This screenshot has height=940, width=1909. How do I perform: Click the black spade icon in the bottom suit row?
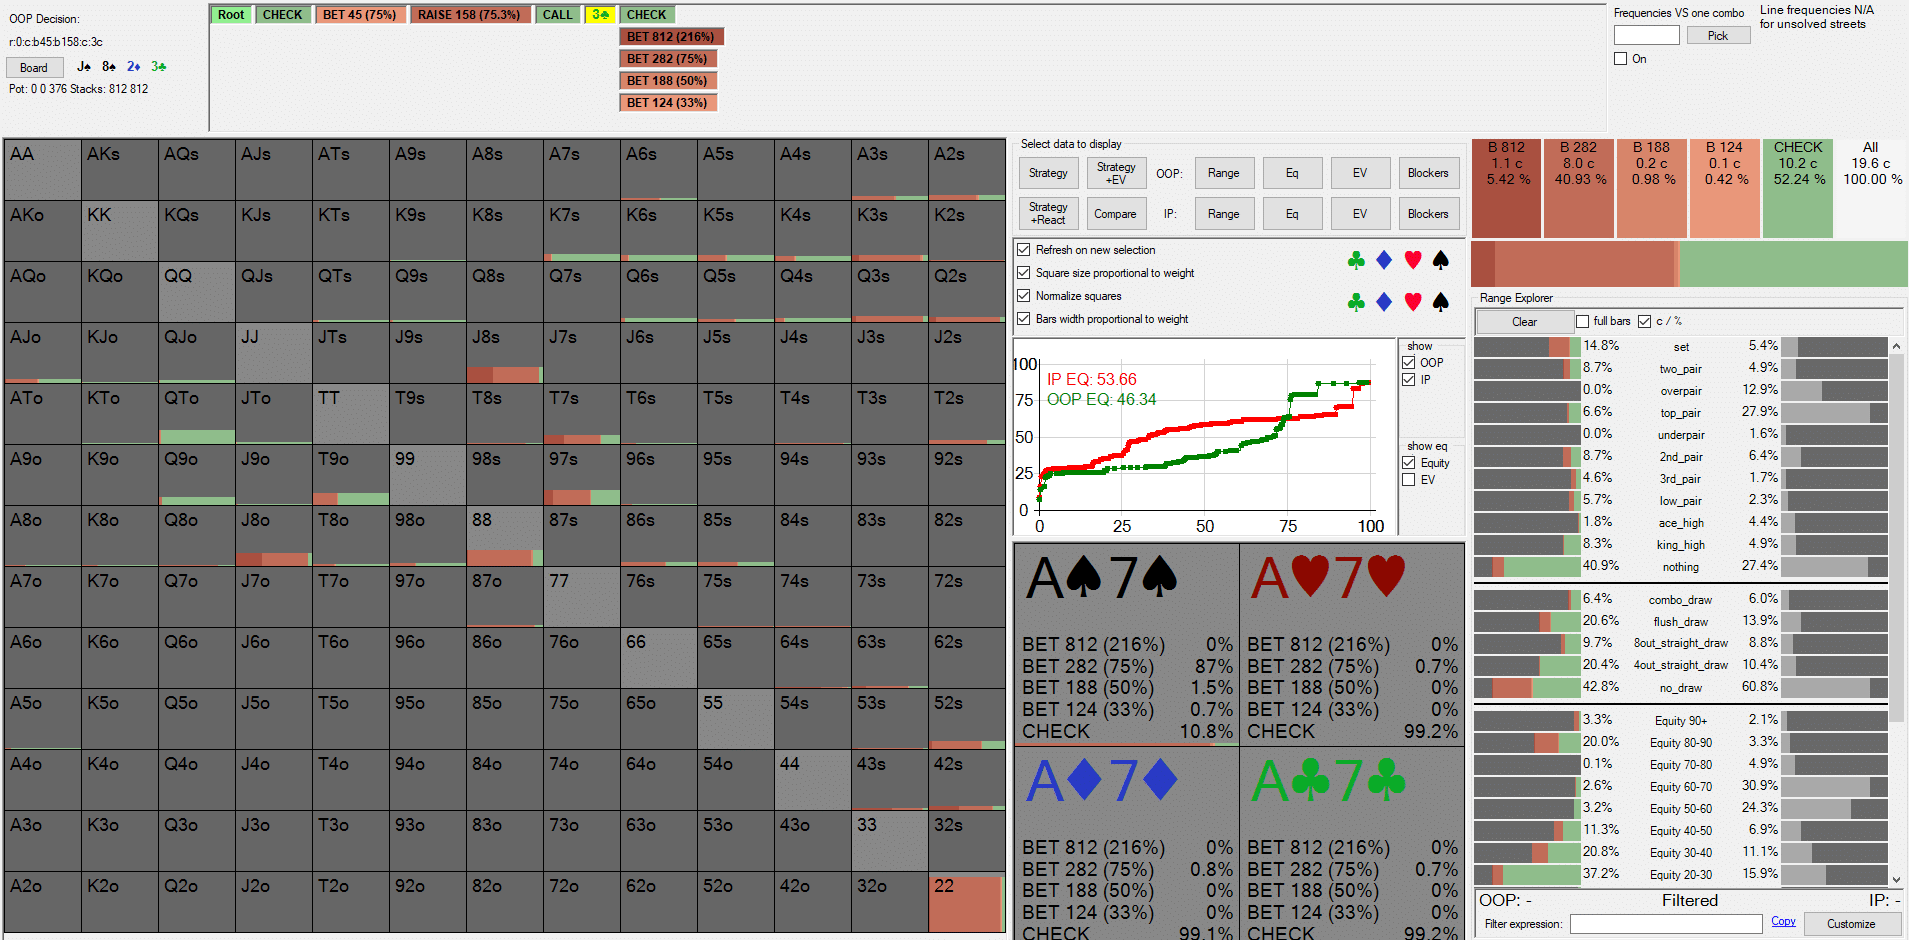pyautogui.click(x=1440, y=302)
